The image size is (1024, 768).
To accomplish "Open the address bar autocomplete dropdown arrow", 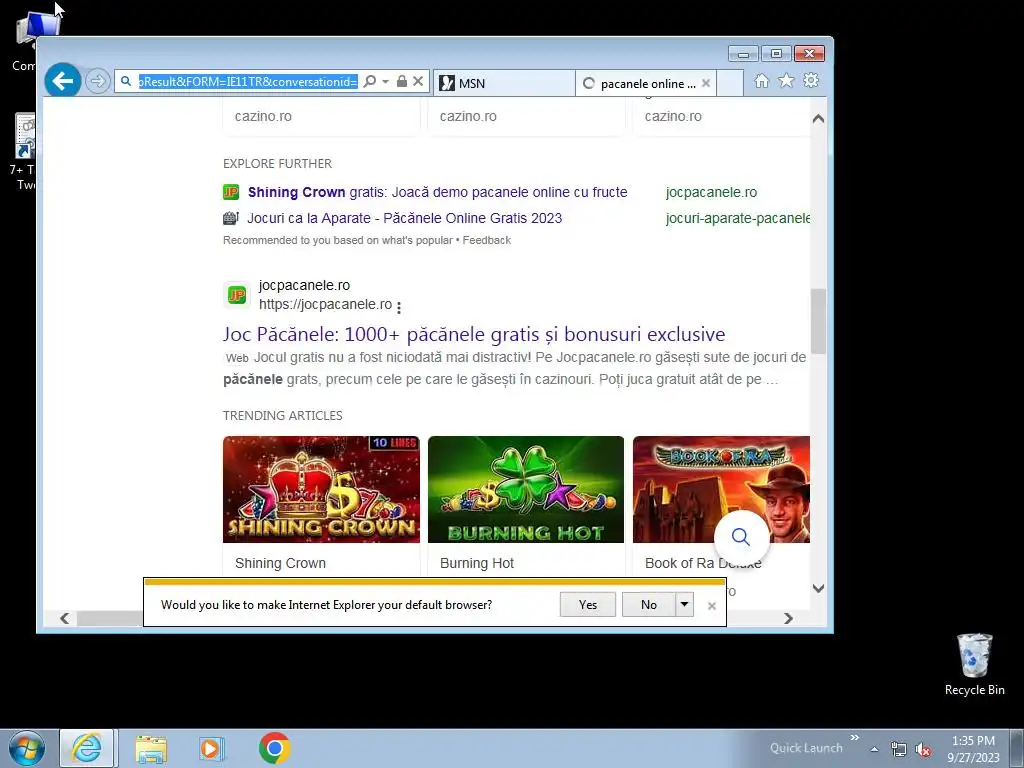I will pyautogui.click(x=385, y=82).
